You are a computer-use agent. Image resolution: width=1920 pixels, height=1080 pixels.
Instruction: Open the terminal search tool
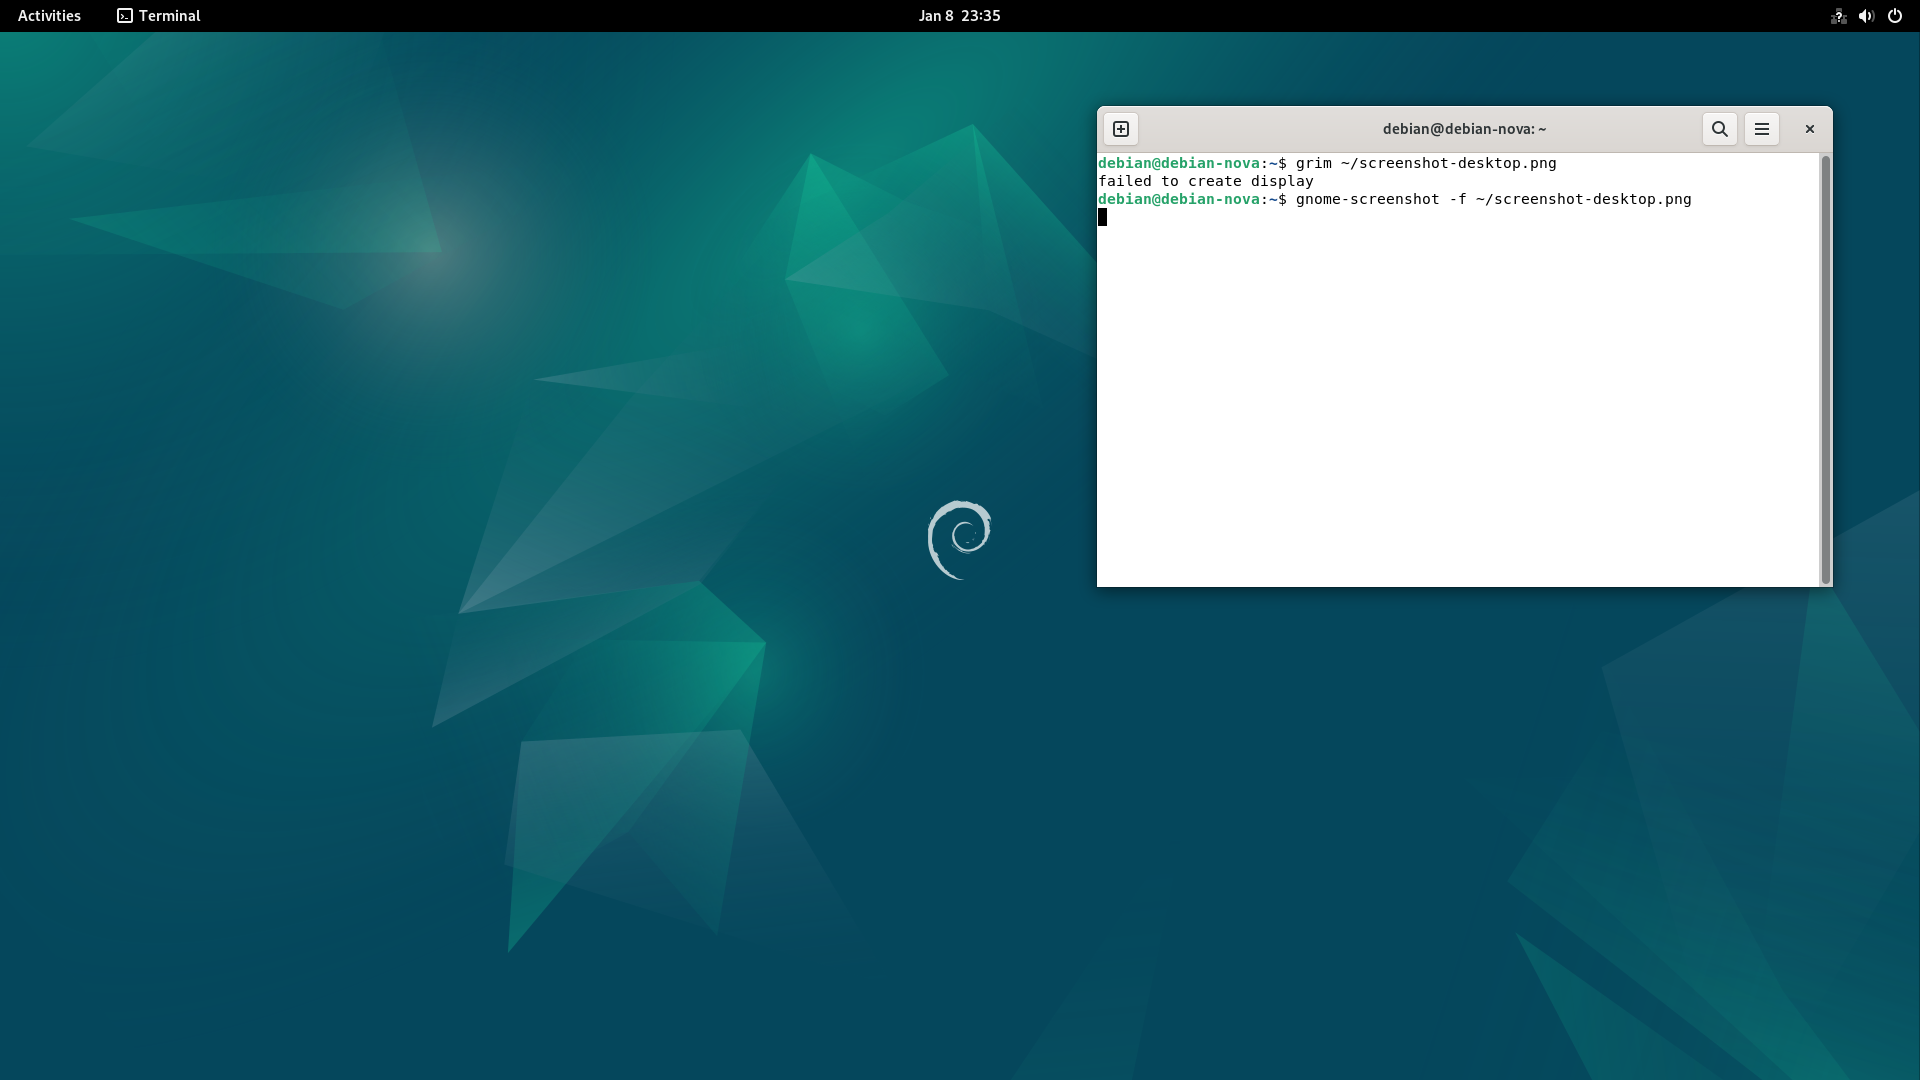(x=1720, y=129)
